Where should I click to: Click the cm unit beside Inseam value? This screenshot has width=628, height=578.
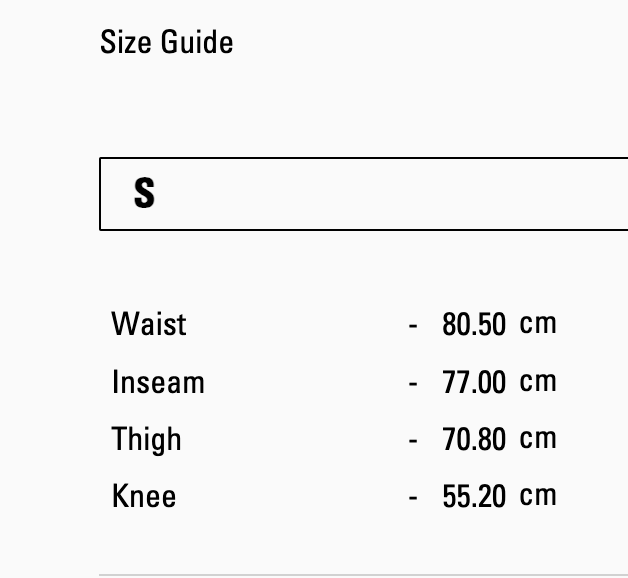(x=538, y=382)
